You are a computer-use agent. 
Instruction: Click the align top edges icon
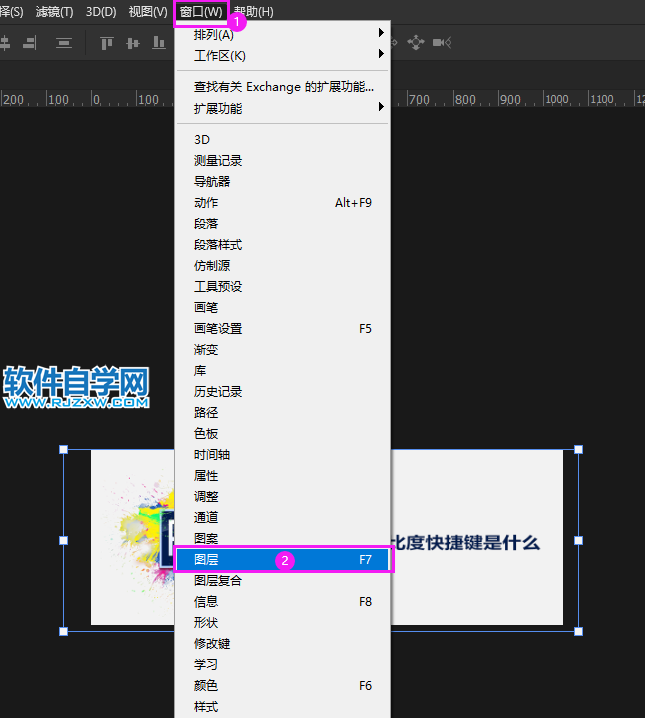[x=107, y=43]
